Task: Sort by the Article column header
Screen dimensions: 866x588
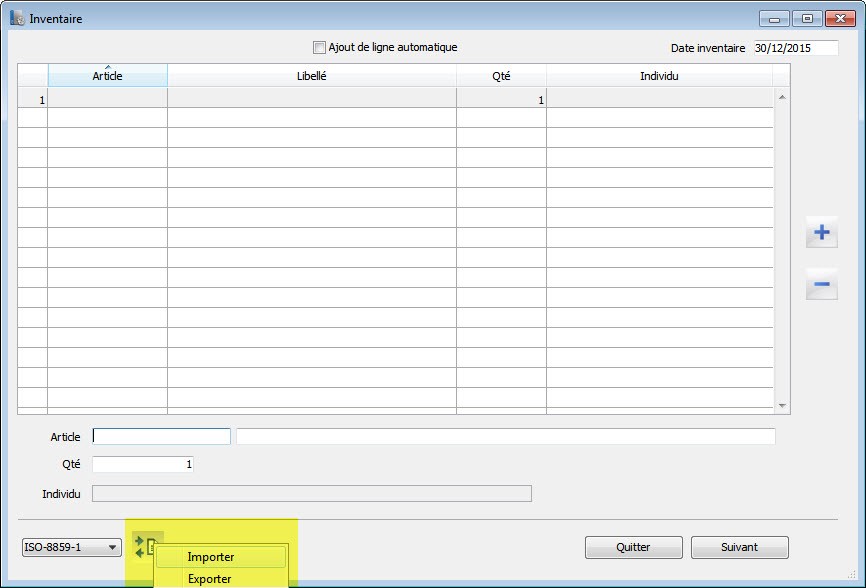Action: click(107, 76)
